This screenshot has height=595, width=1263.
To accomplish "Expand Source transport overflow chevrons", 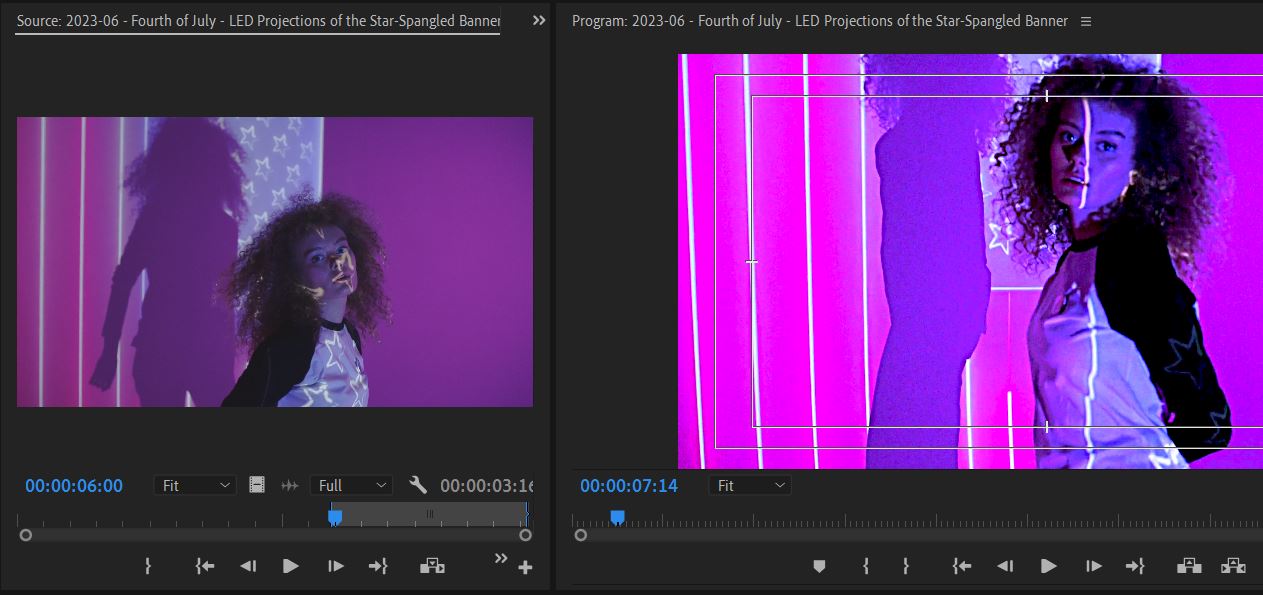I will 501,558.
